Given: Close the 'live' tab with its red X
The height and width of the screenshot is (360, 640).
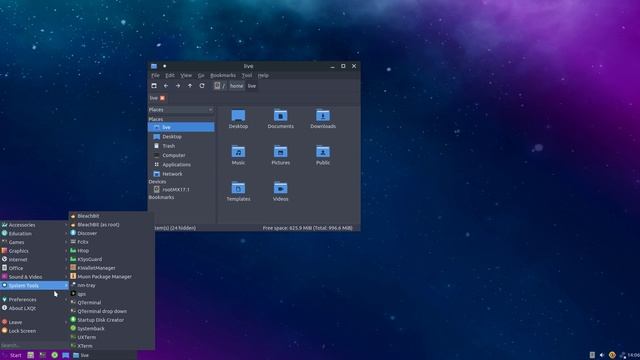Looking at the screenshot, I should pyautogui.click(x=162, y=98).
